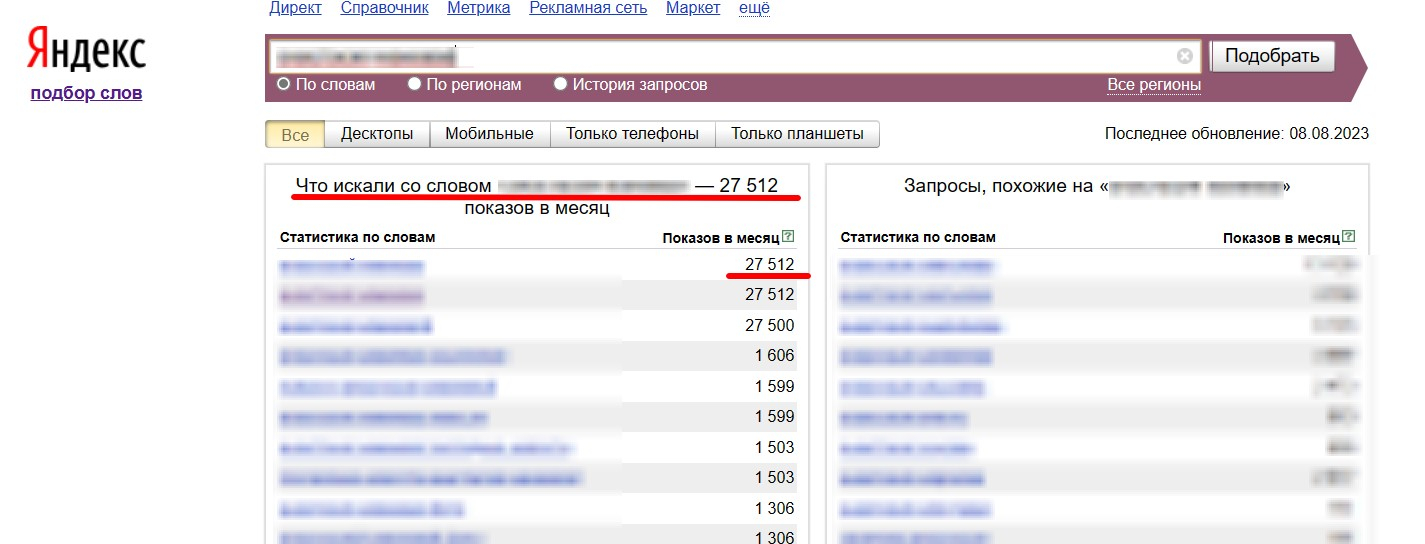Select the История запросов radio button
Screen dimensions: 1425x544
coord(561,85)
